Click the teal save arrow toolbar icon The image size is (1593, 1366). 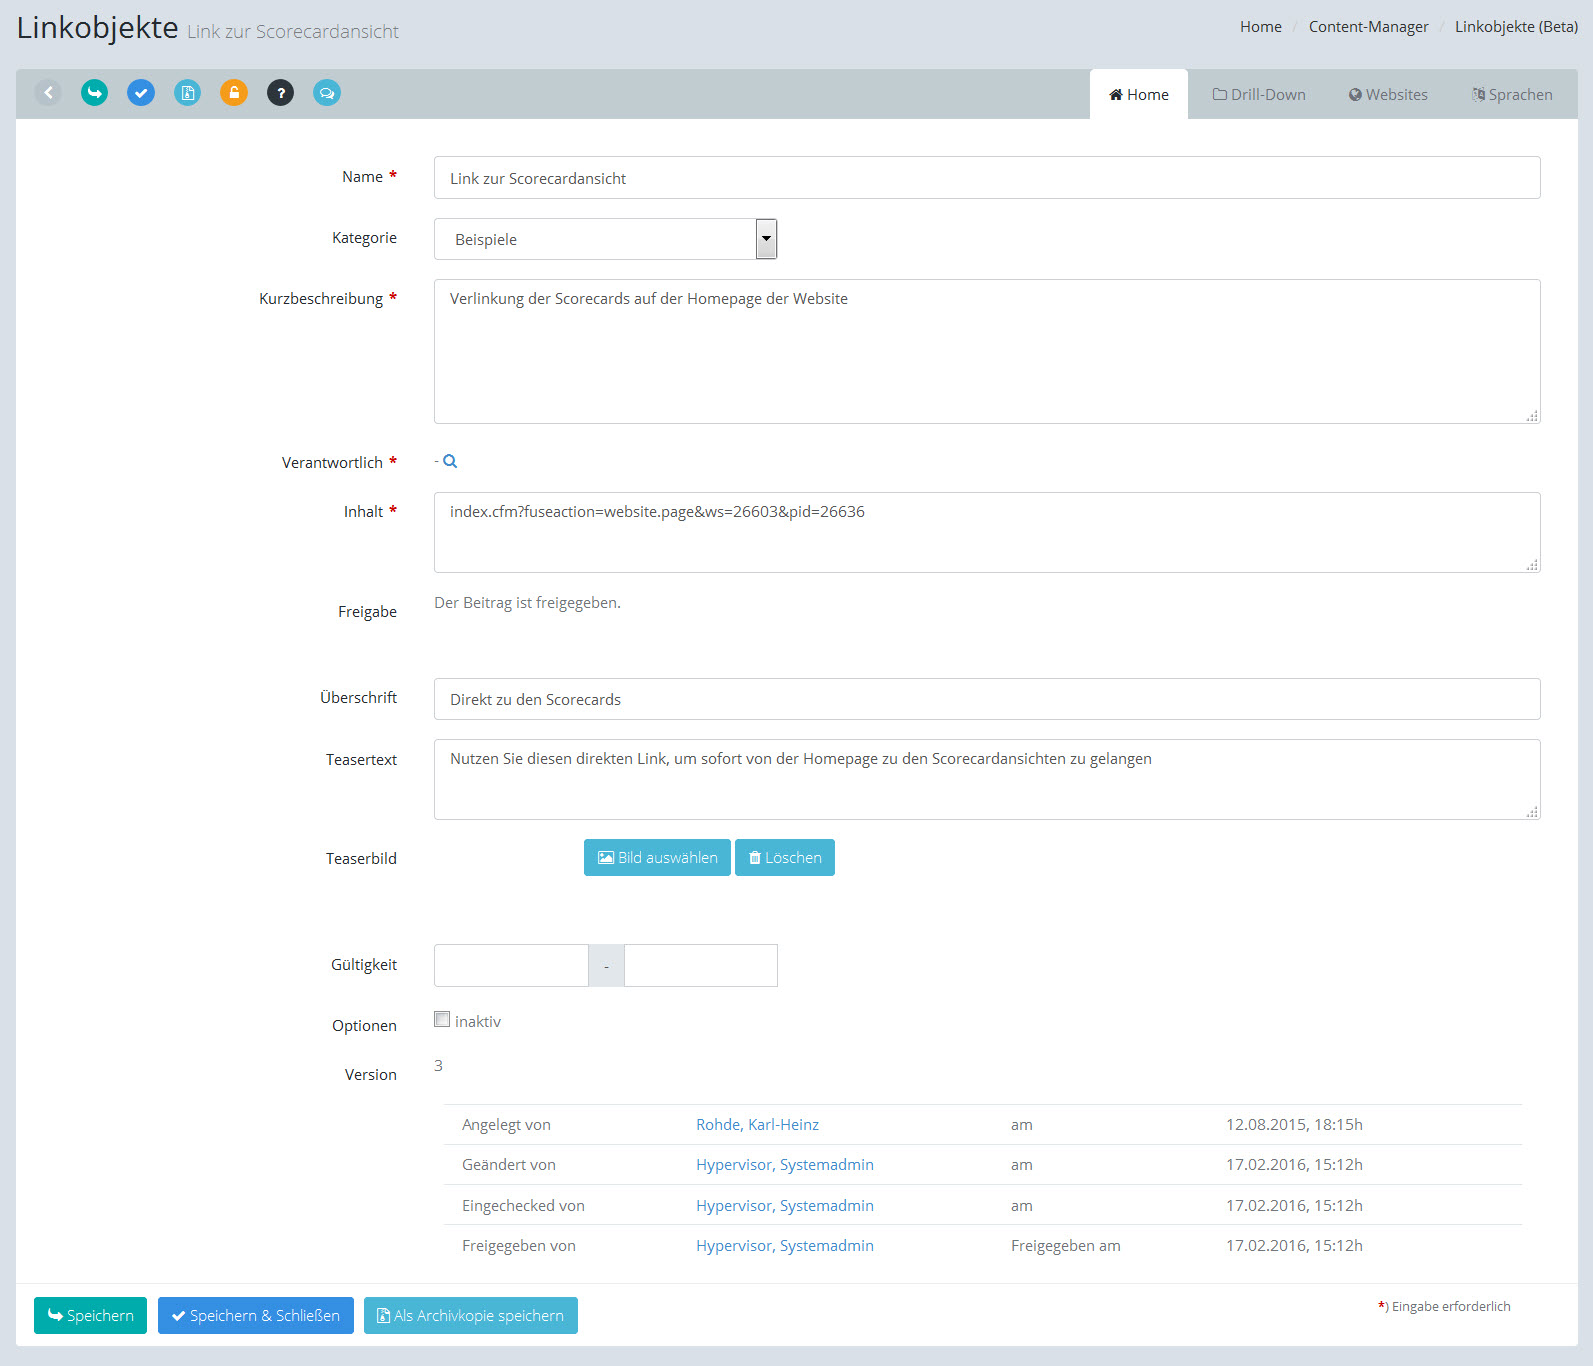coord(95,93)
